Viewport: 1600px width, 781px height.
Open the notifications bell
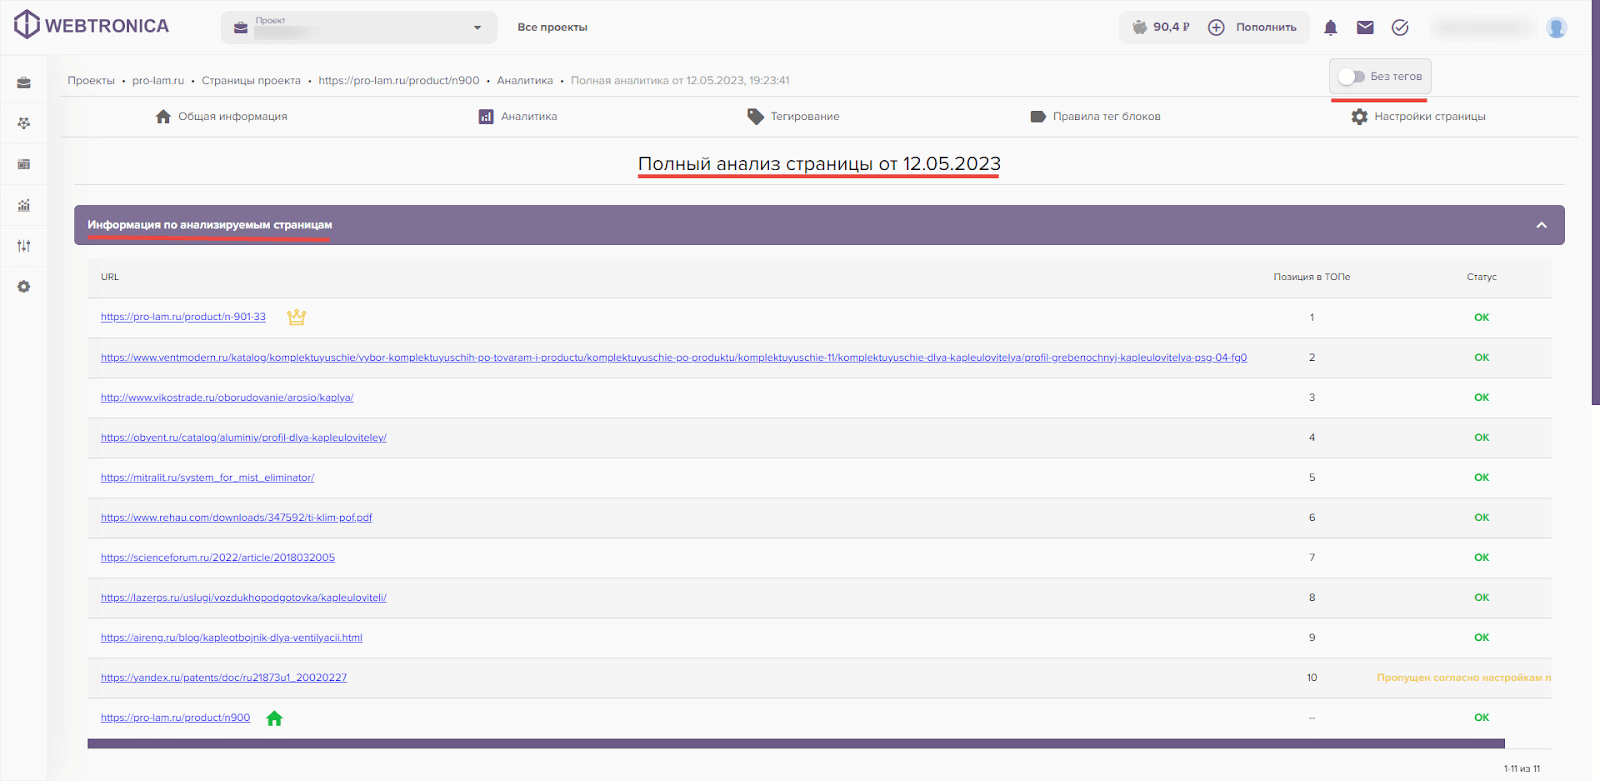pos(1330,27)
